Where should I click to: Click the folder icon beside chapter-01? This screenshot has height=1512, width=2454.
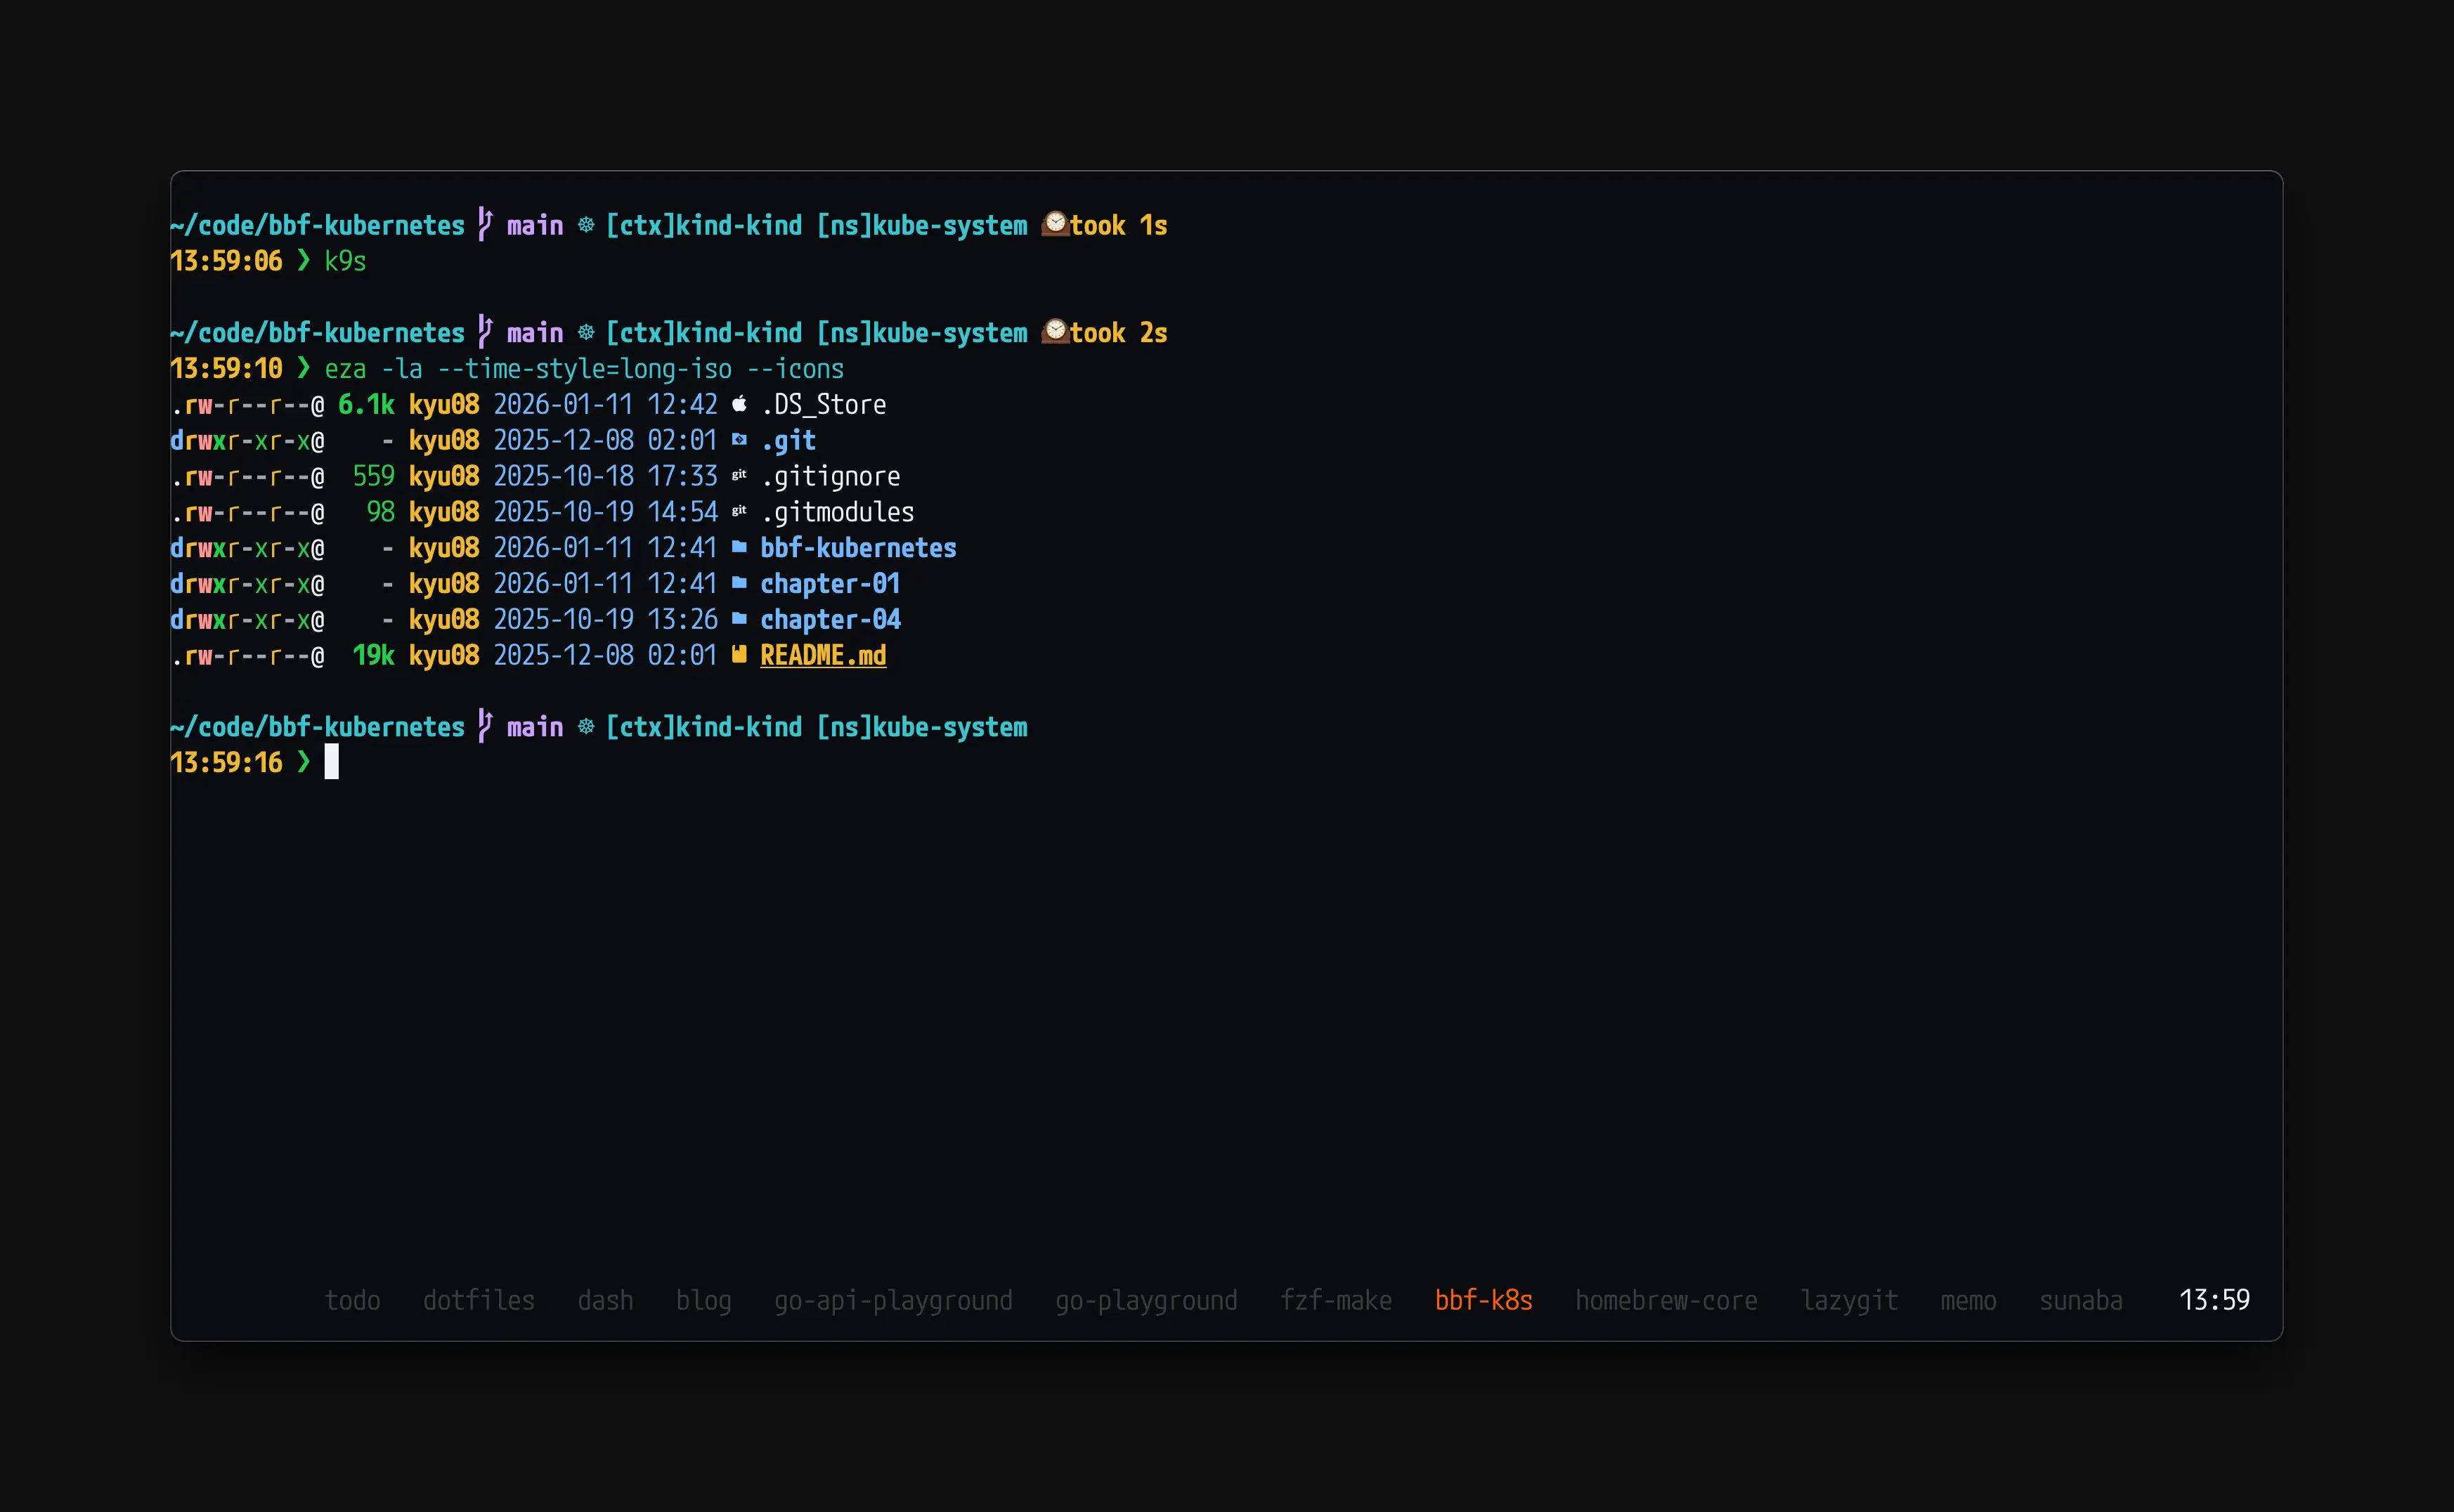[739, 583]
